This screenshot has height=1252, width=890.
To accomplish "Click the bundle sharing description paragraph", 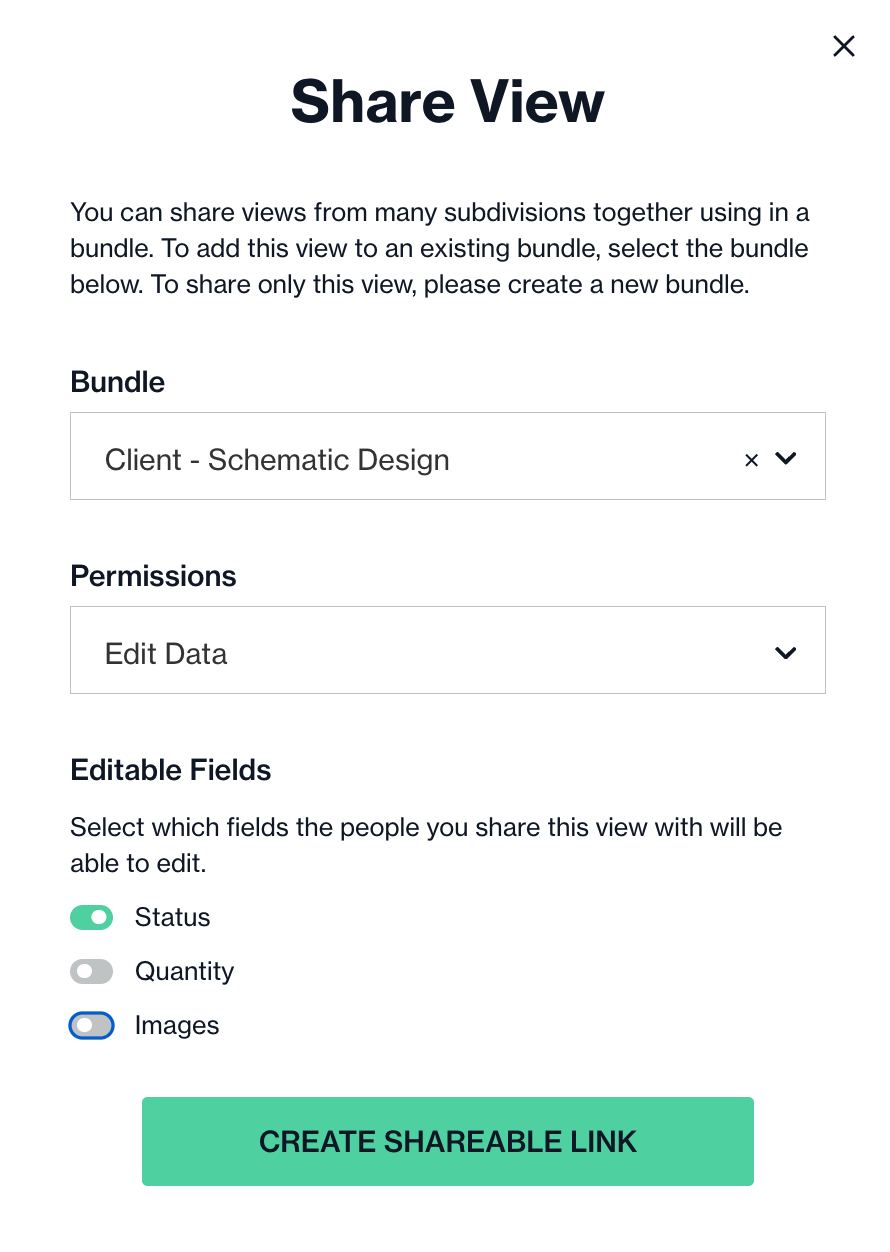I will (440, 249).
